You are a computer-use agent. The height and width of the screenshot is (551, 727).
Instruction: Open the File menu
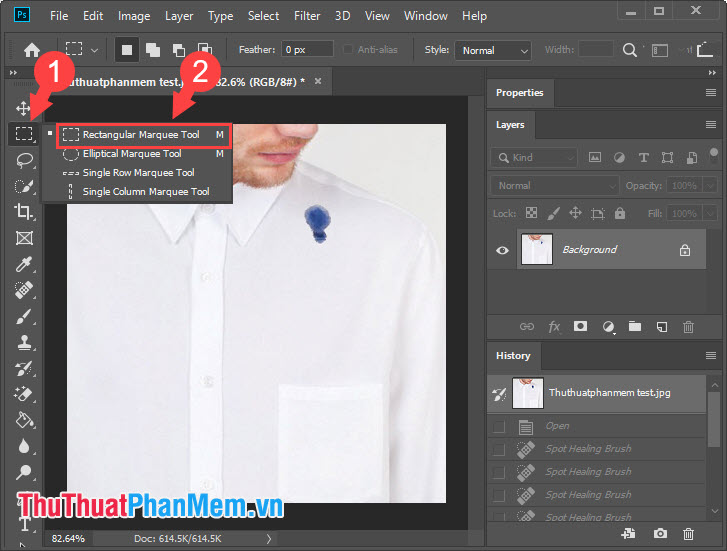click(x=59, y=16)
